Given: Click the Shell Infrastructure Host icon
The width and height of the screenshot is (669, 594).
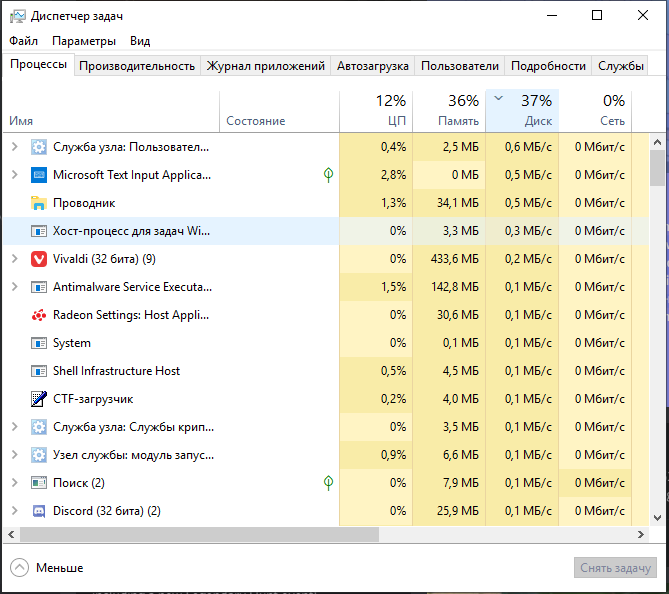Looking at the screenshot, I should [39, 371].
